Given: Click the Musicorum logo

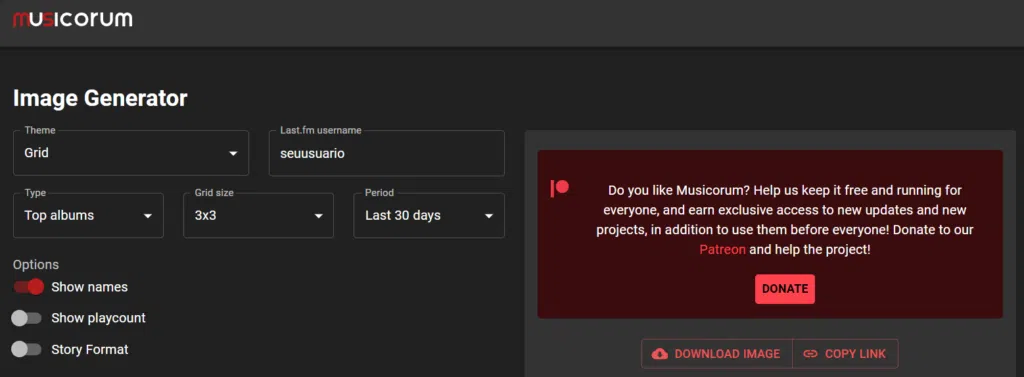Looking at the screenshot, I should (x=72, y=20).
